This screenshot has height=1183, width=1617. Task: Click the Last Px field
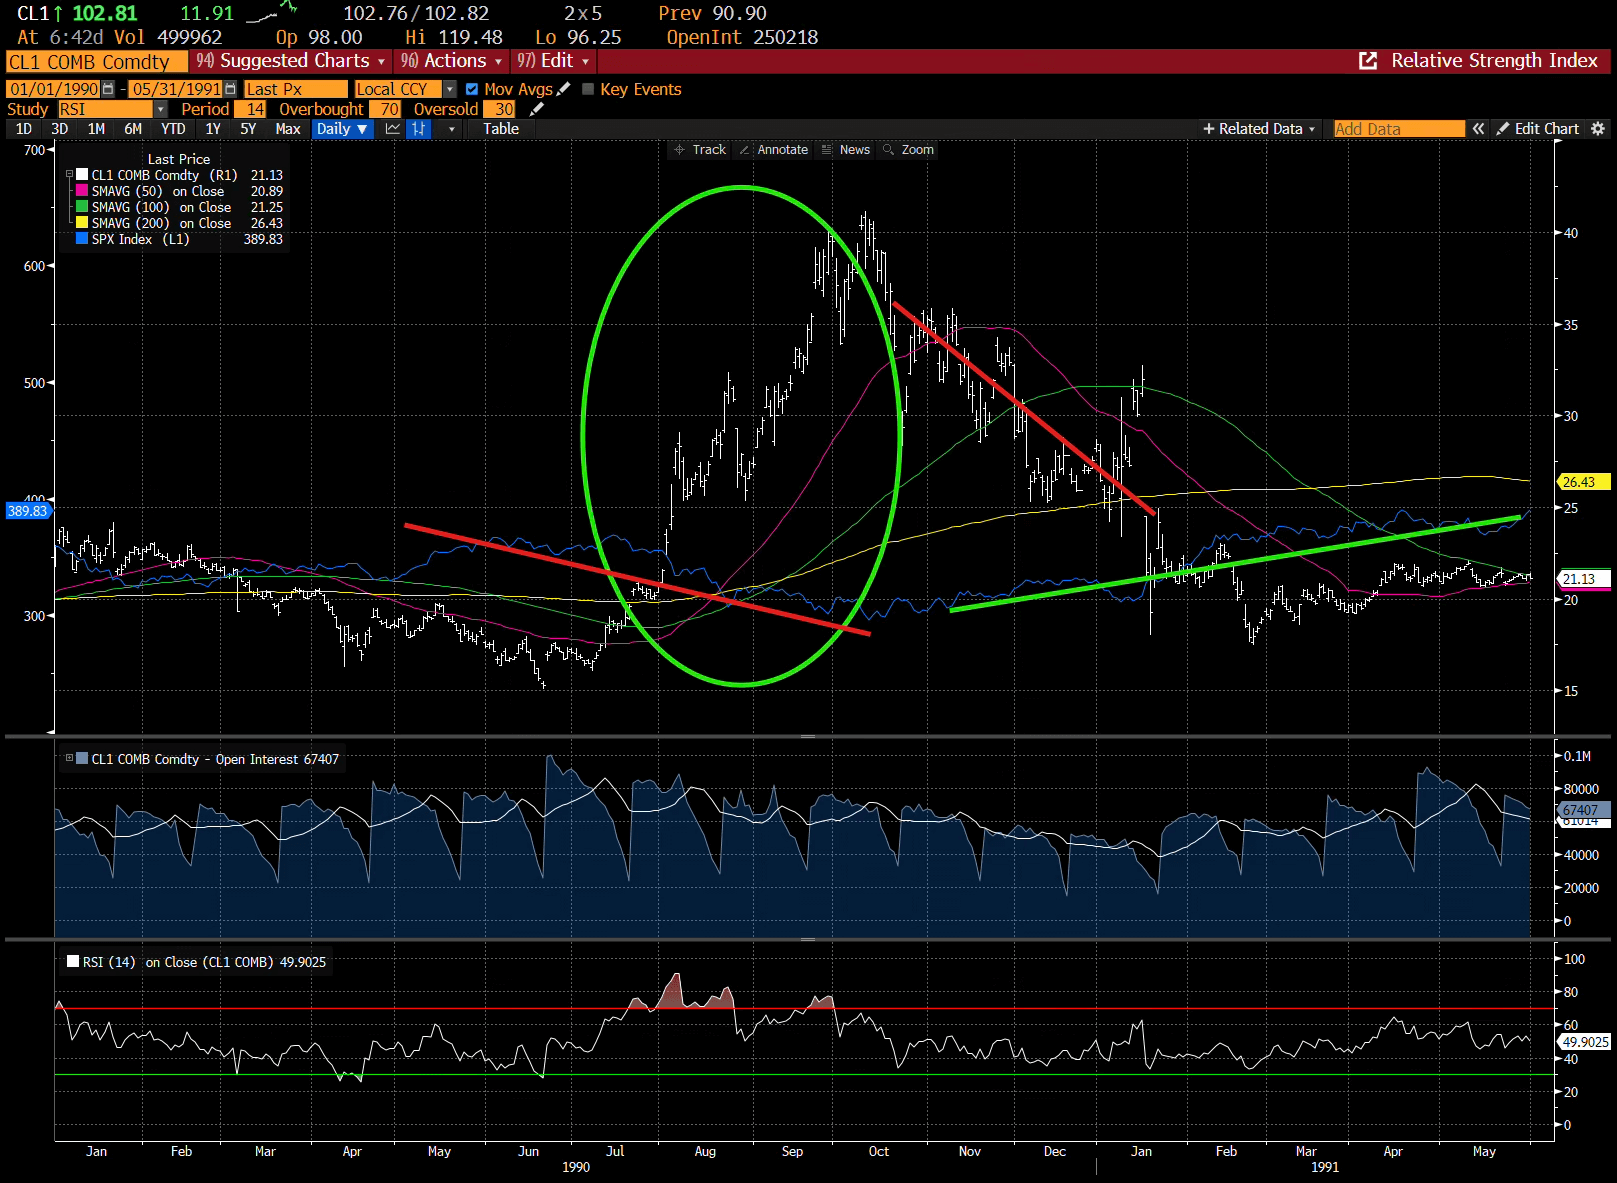click(295, 89)
